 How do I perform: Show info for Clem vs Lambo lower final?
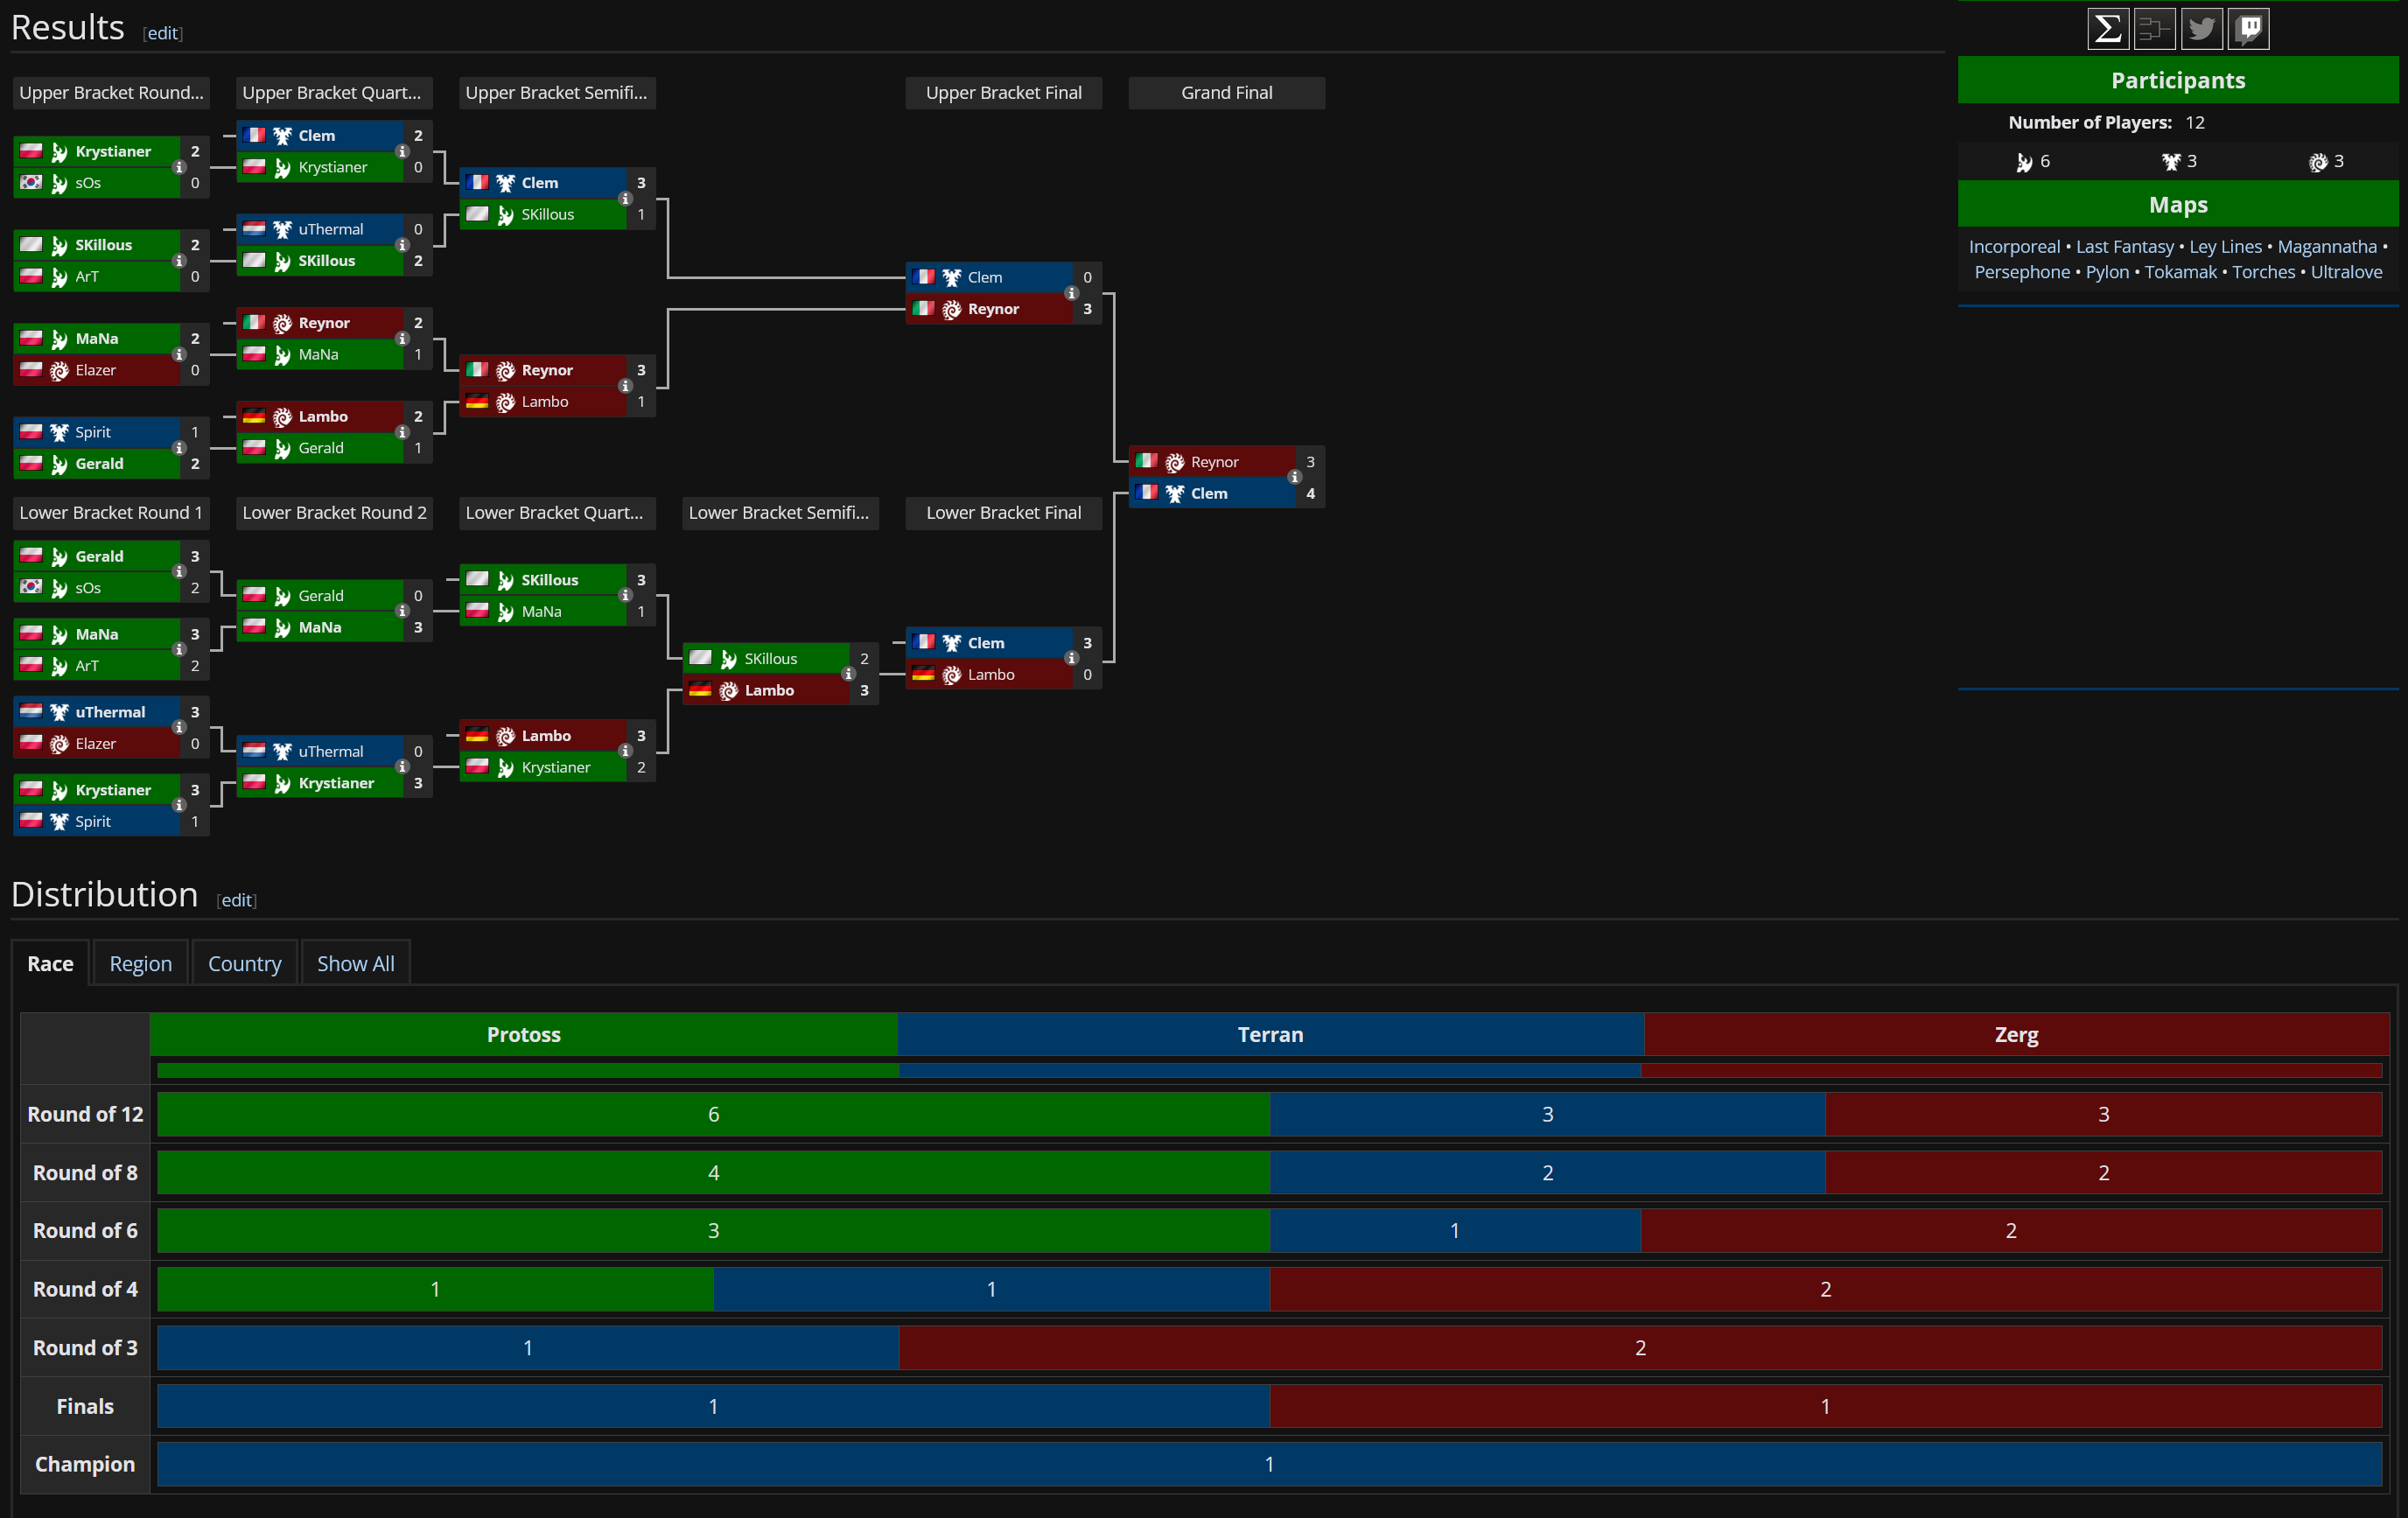[x=1071, y=659]
